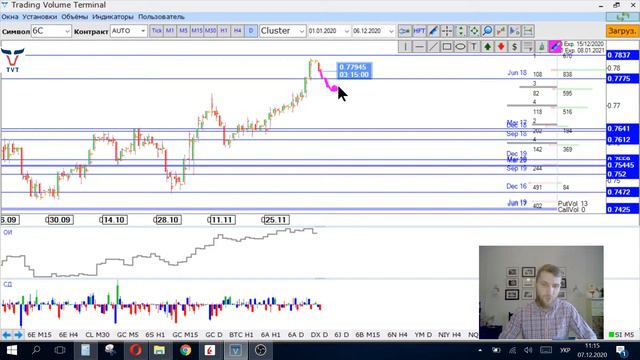Viewport: 640px width, 360px height.
Task: Open the Cluster chart type dropdown
Action: click(x=282, y=31)
